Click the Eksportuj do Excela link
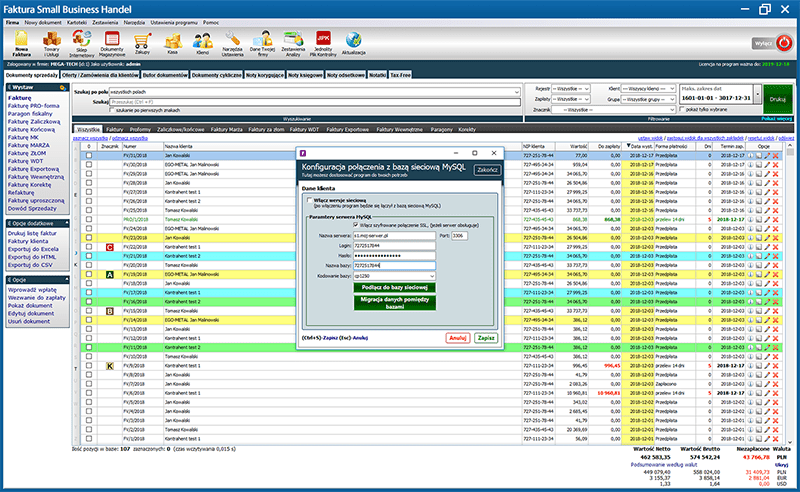The width and height of the screenshot is (800, 492). [33, 249]
